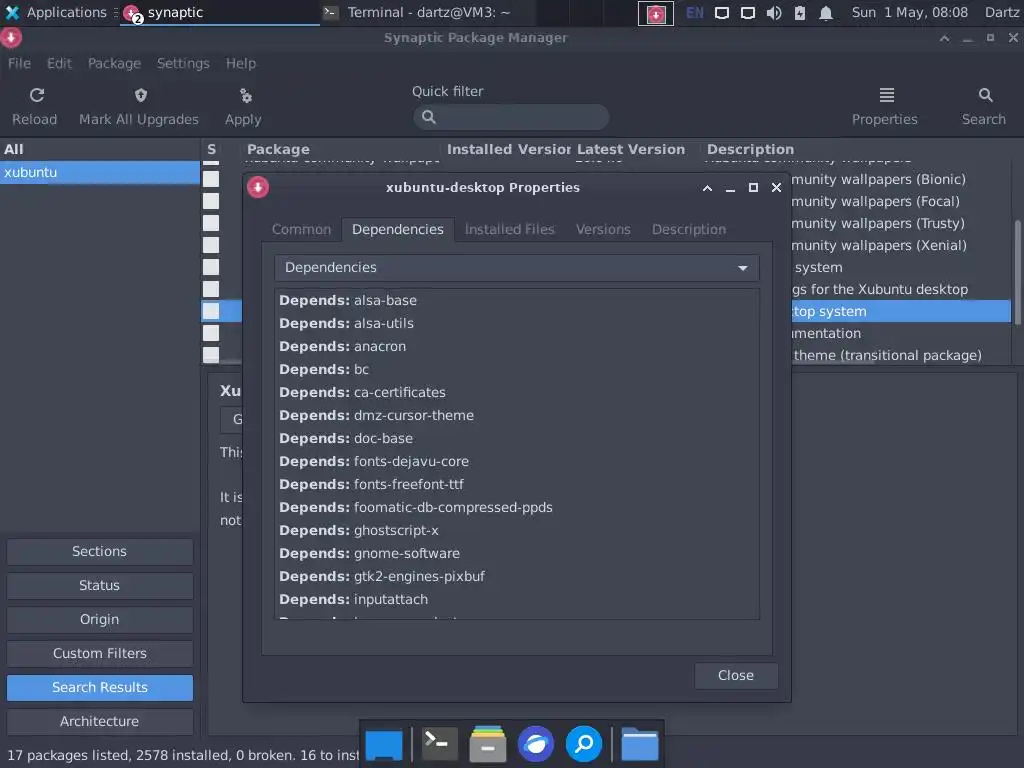Screen dimensions: 1024x768
Task: Open the Properties toolbar icon
Action: pyautogui.click(x=886, y=95)
